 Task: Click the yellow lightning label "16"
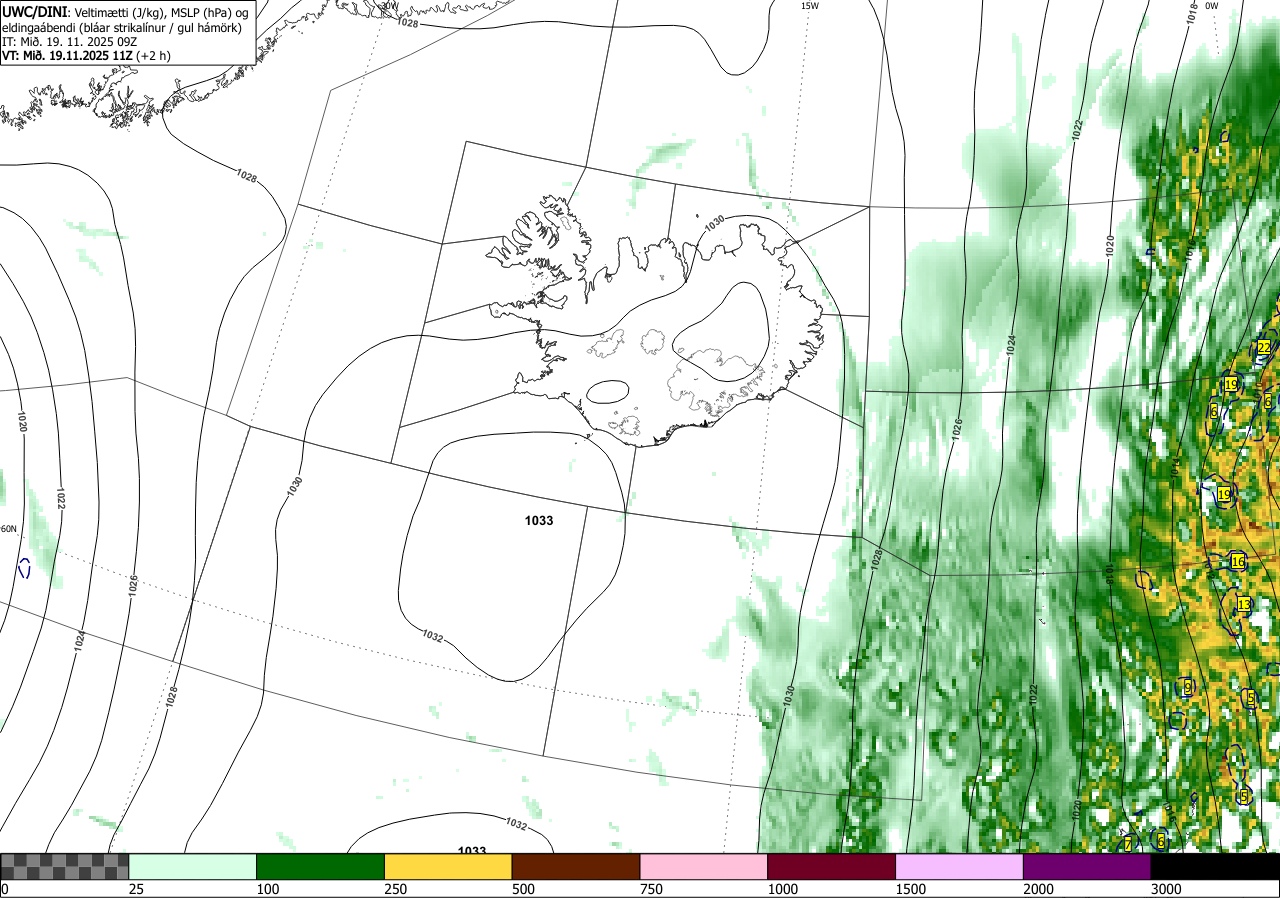[x=1237, y=562]
